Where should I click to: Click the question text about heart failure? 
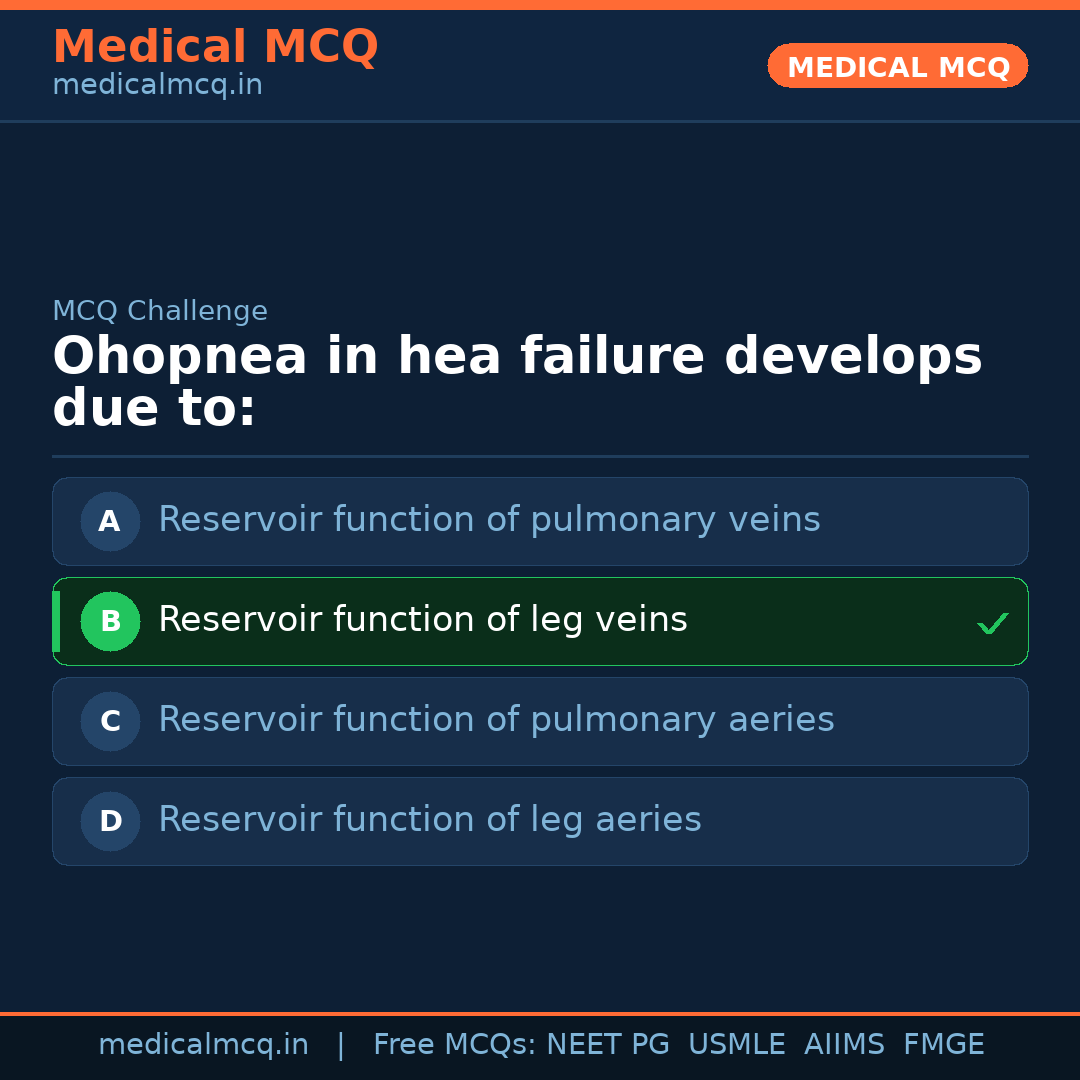(x=518, y=380)
